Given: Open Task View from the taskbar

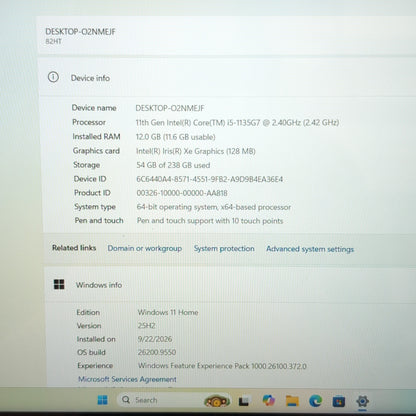Looking at the screenshot, I should pos(244,401).
